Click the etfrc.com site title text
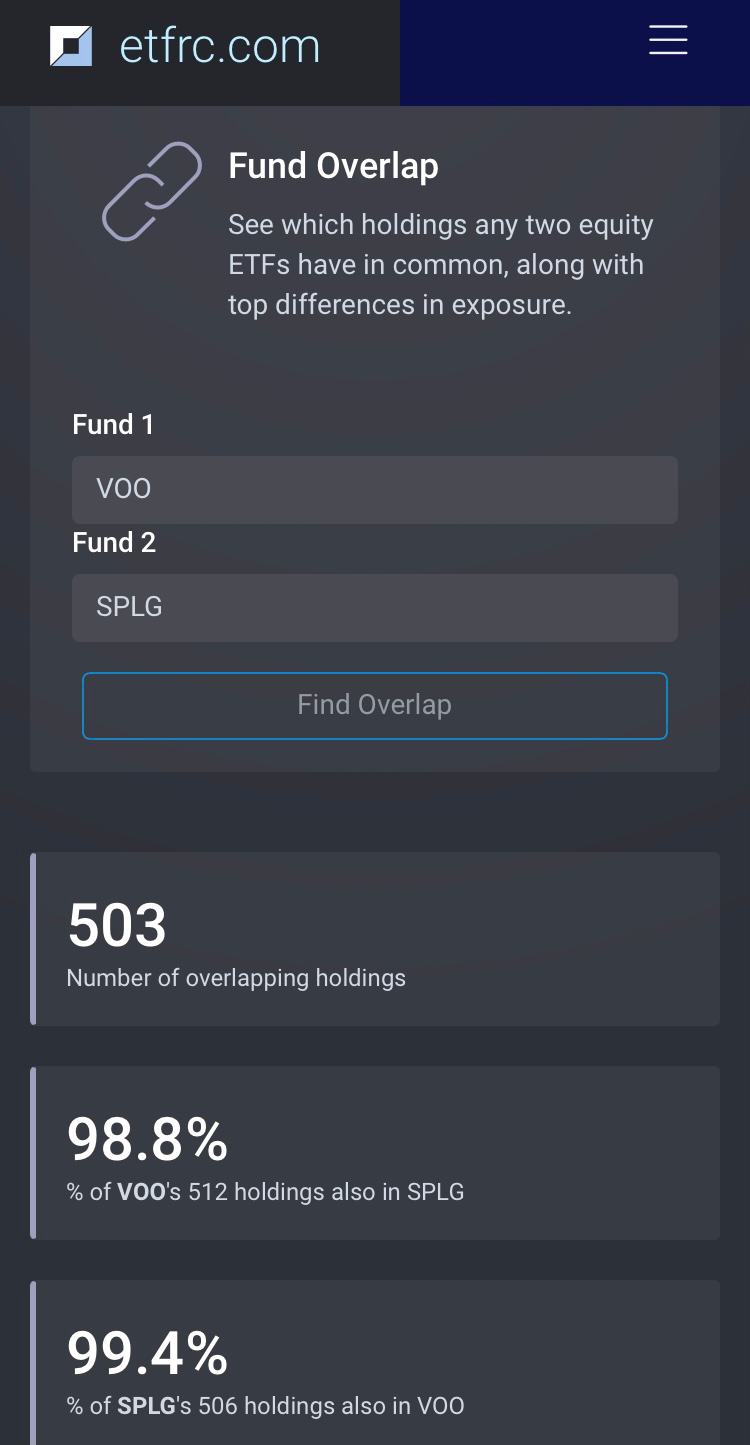This screenshot has width=750, height=1445. (x=218, y=44)
